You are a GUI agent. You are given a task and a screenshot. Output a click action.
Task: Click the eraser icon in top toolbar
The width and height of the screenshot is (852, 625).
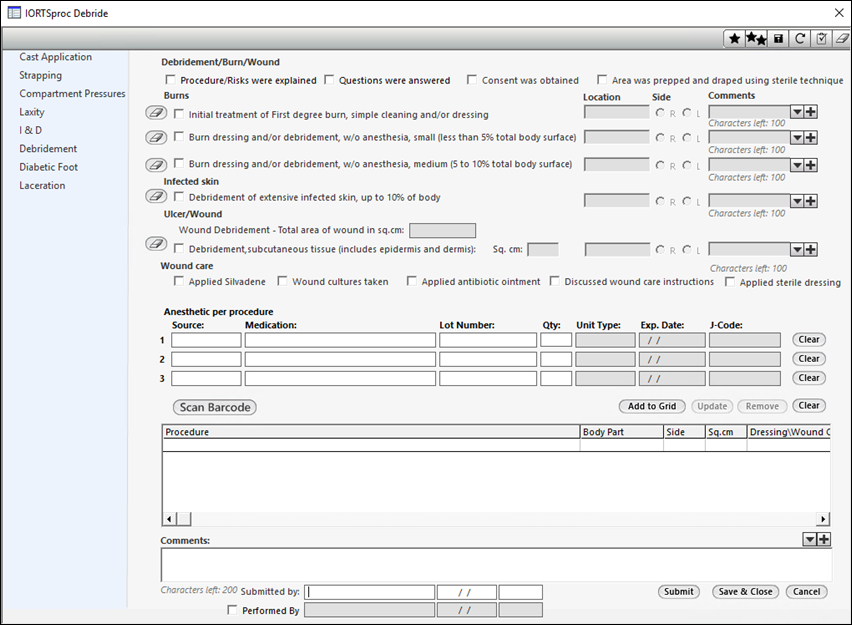842,39
